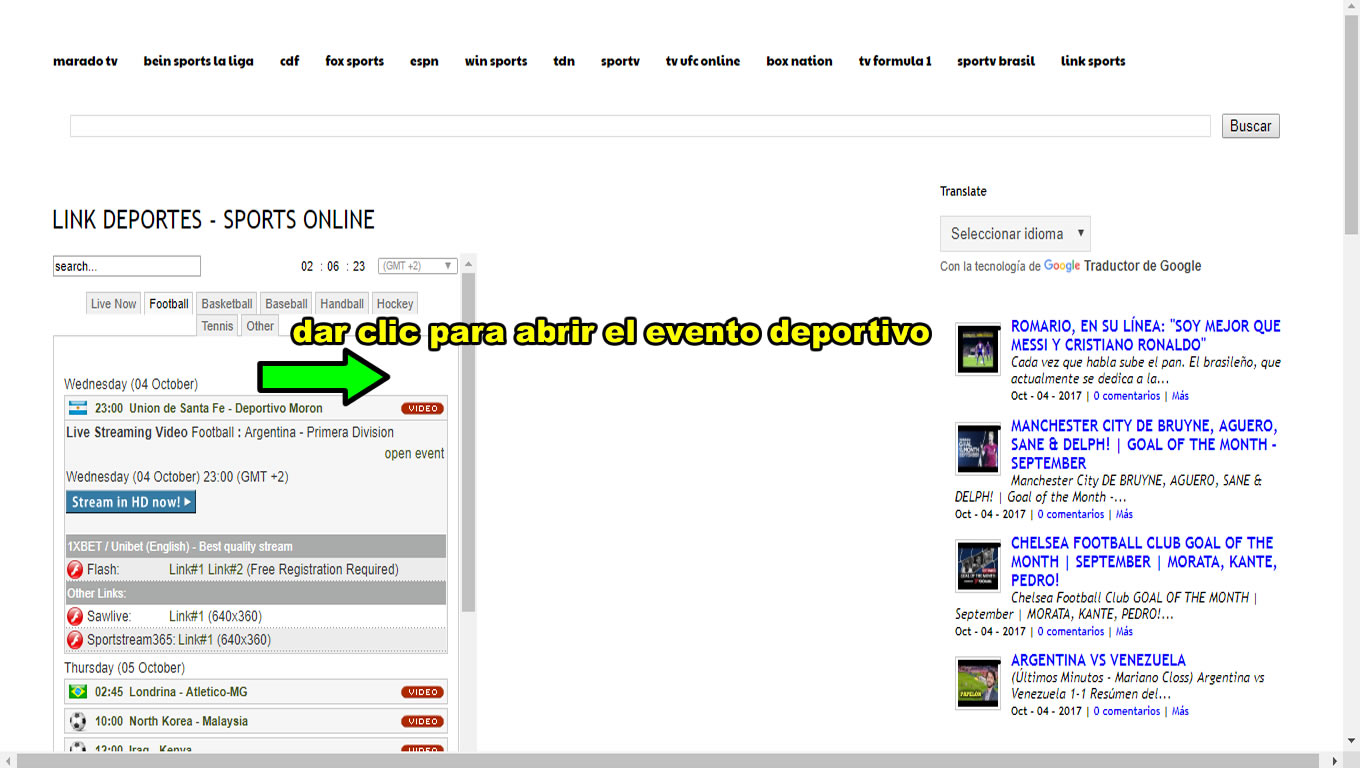
Task: Click the Argentina flag icon beside Union de Santa Fe
Action: (x=78, y=408)
